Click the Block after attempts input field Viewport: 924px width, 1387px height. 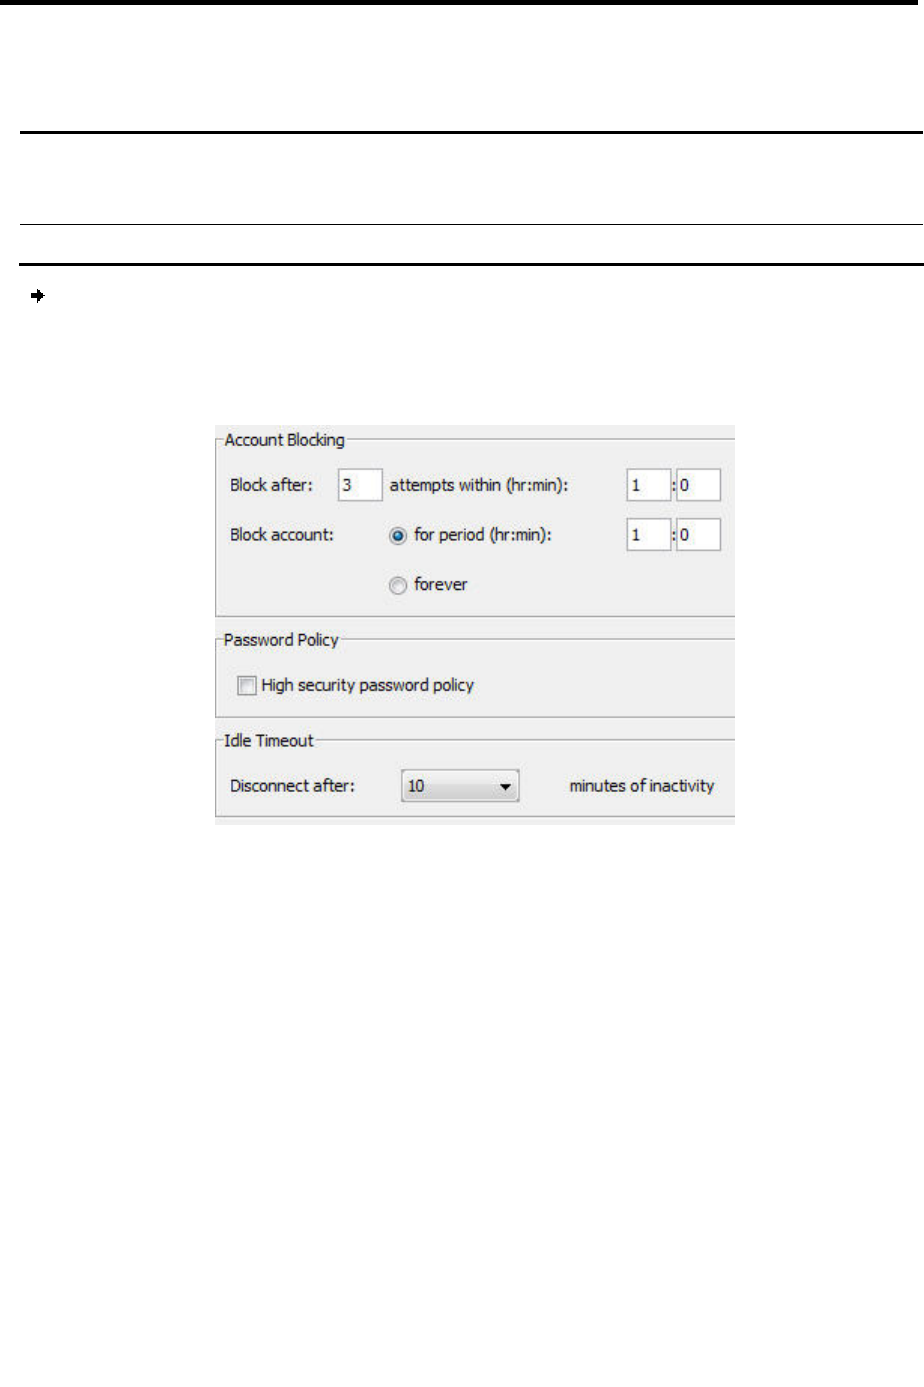click(x=360, y=485)
